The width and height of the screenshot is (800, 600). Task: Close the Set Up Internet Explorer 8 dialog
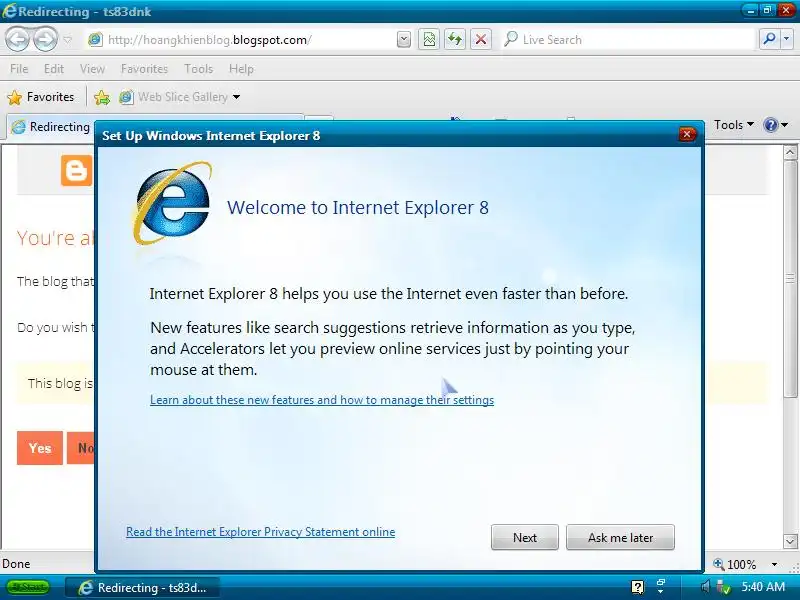687,134
